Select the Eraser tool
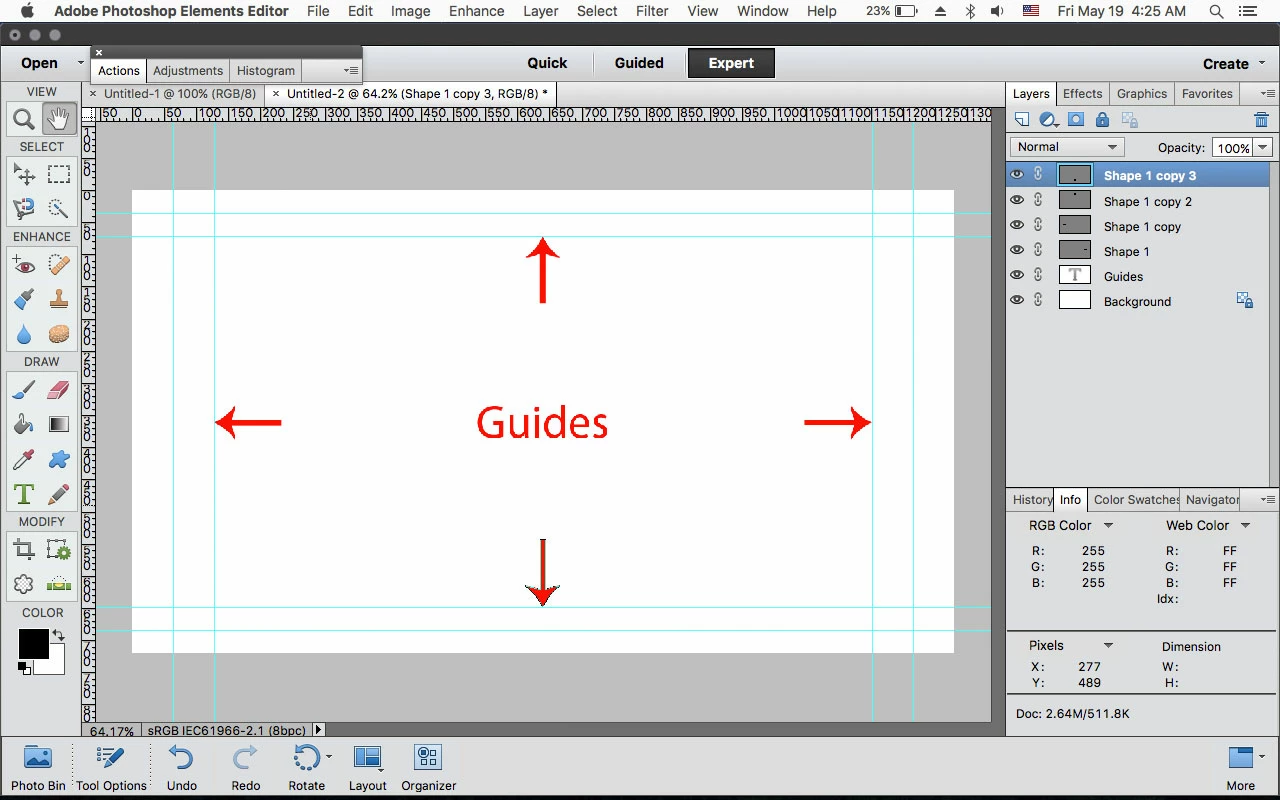The height and width of the screenshot is (800, 1280). [59, 390]
